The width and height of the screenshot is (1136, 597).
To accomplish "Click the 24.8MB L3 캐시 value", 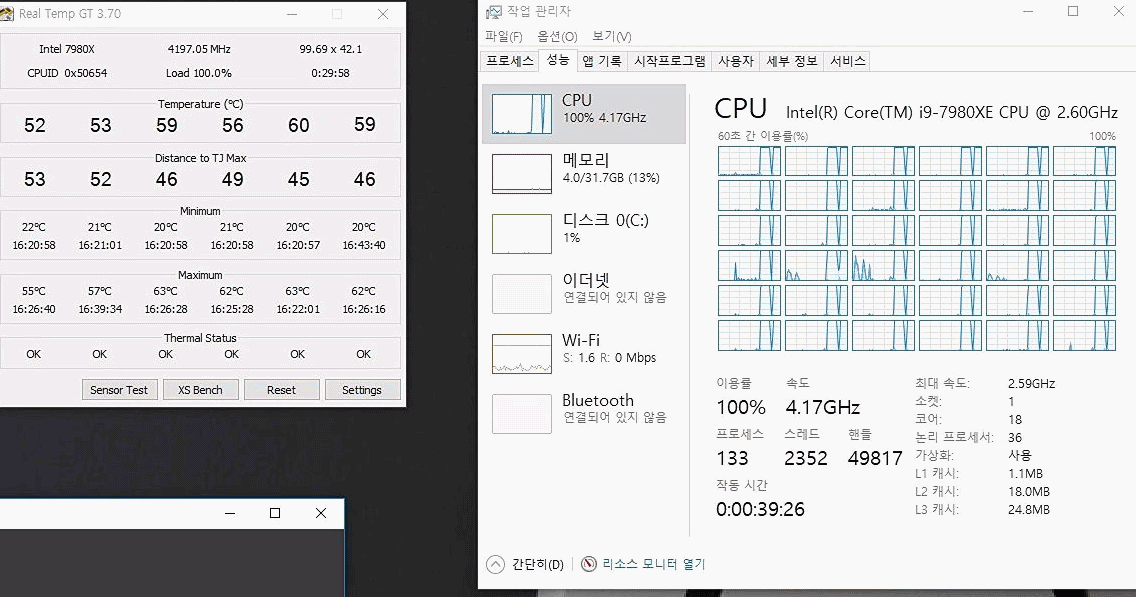I will click(x=1029, y=509).
